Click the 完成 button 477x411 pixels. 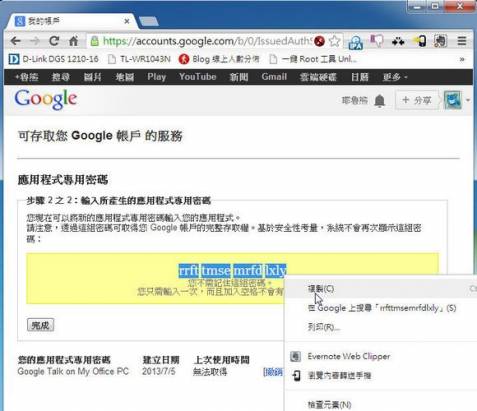[x=40, y=325]
